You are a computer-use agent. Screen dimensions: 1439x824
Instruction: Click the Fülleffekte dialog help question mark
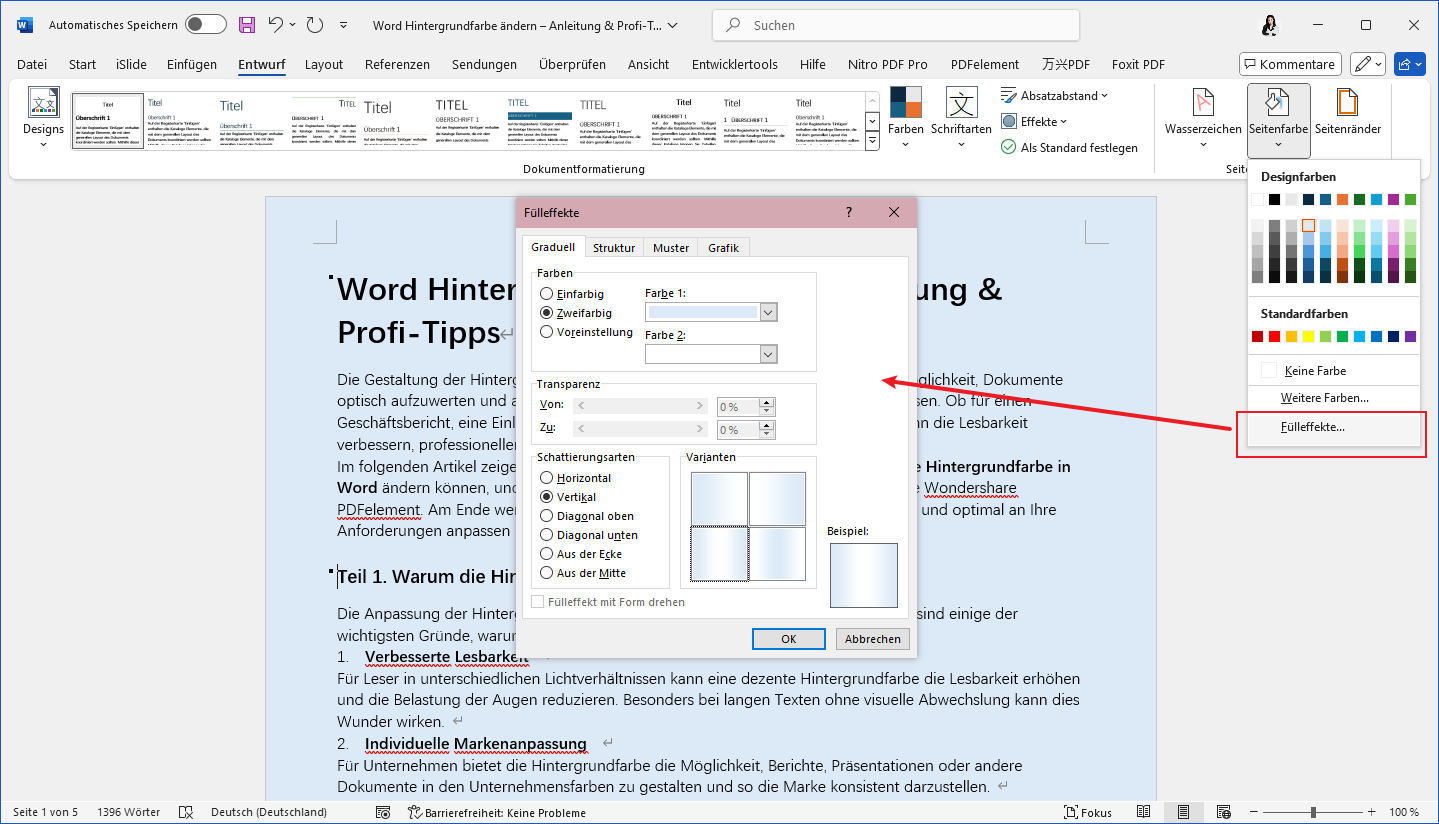click(849, 212)
